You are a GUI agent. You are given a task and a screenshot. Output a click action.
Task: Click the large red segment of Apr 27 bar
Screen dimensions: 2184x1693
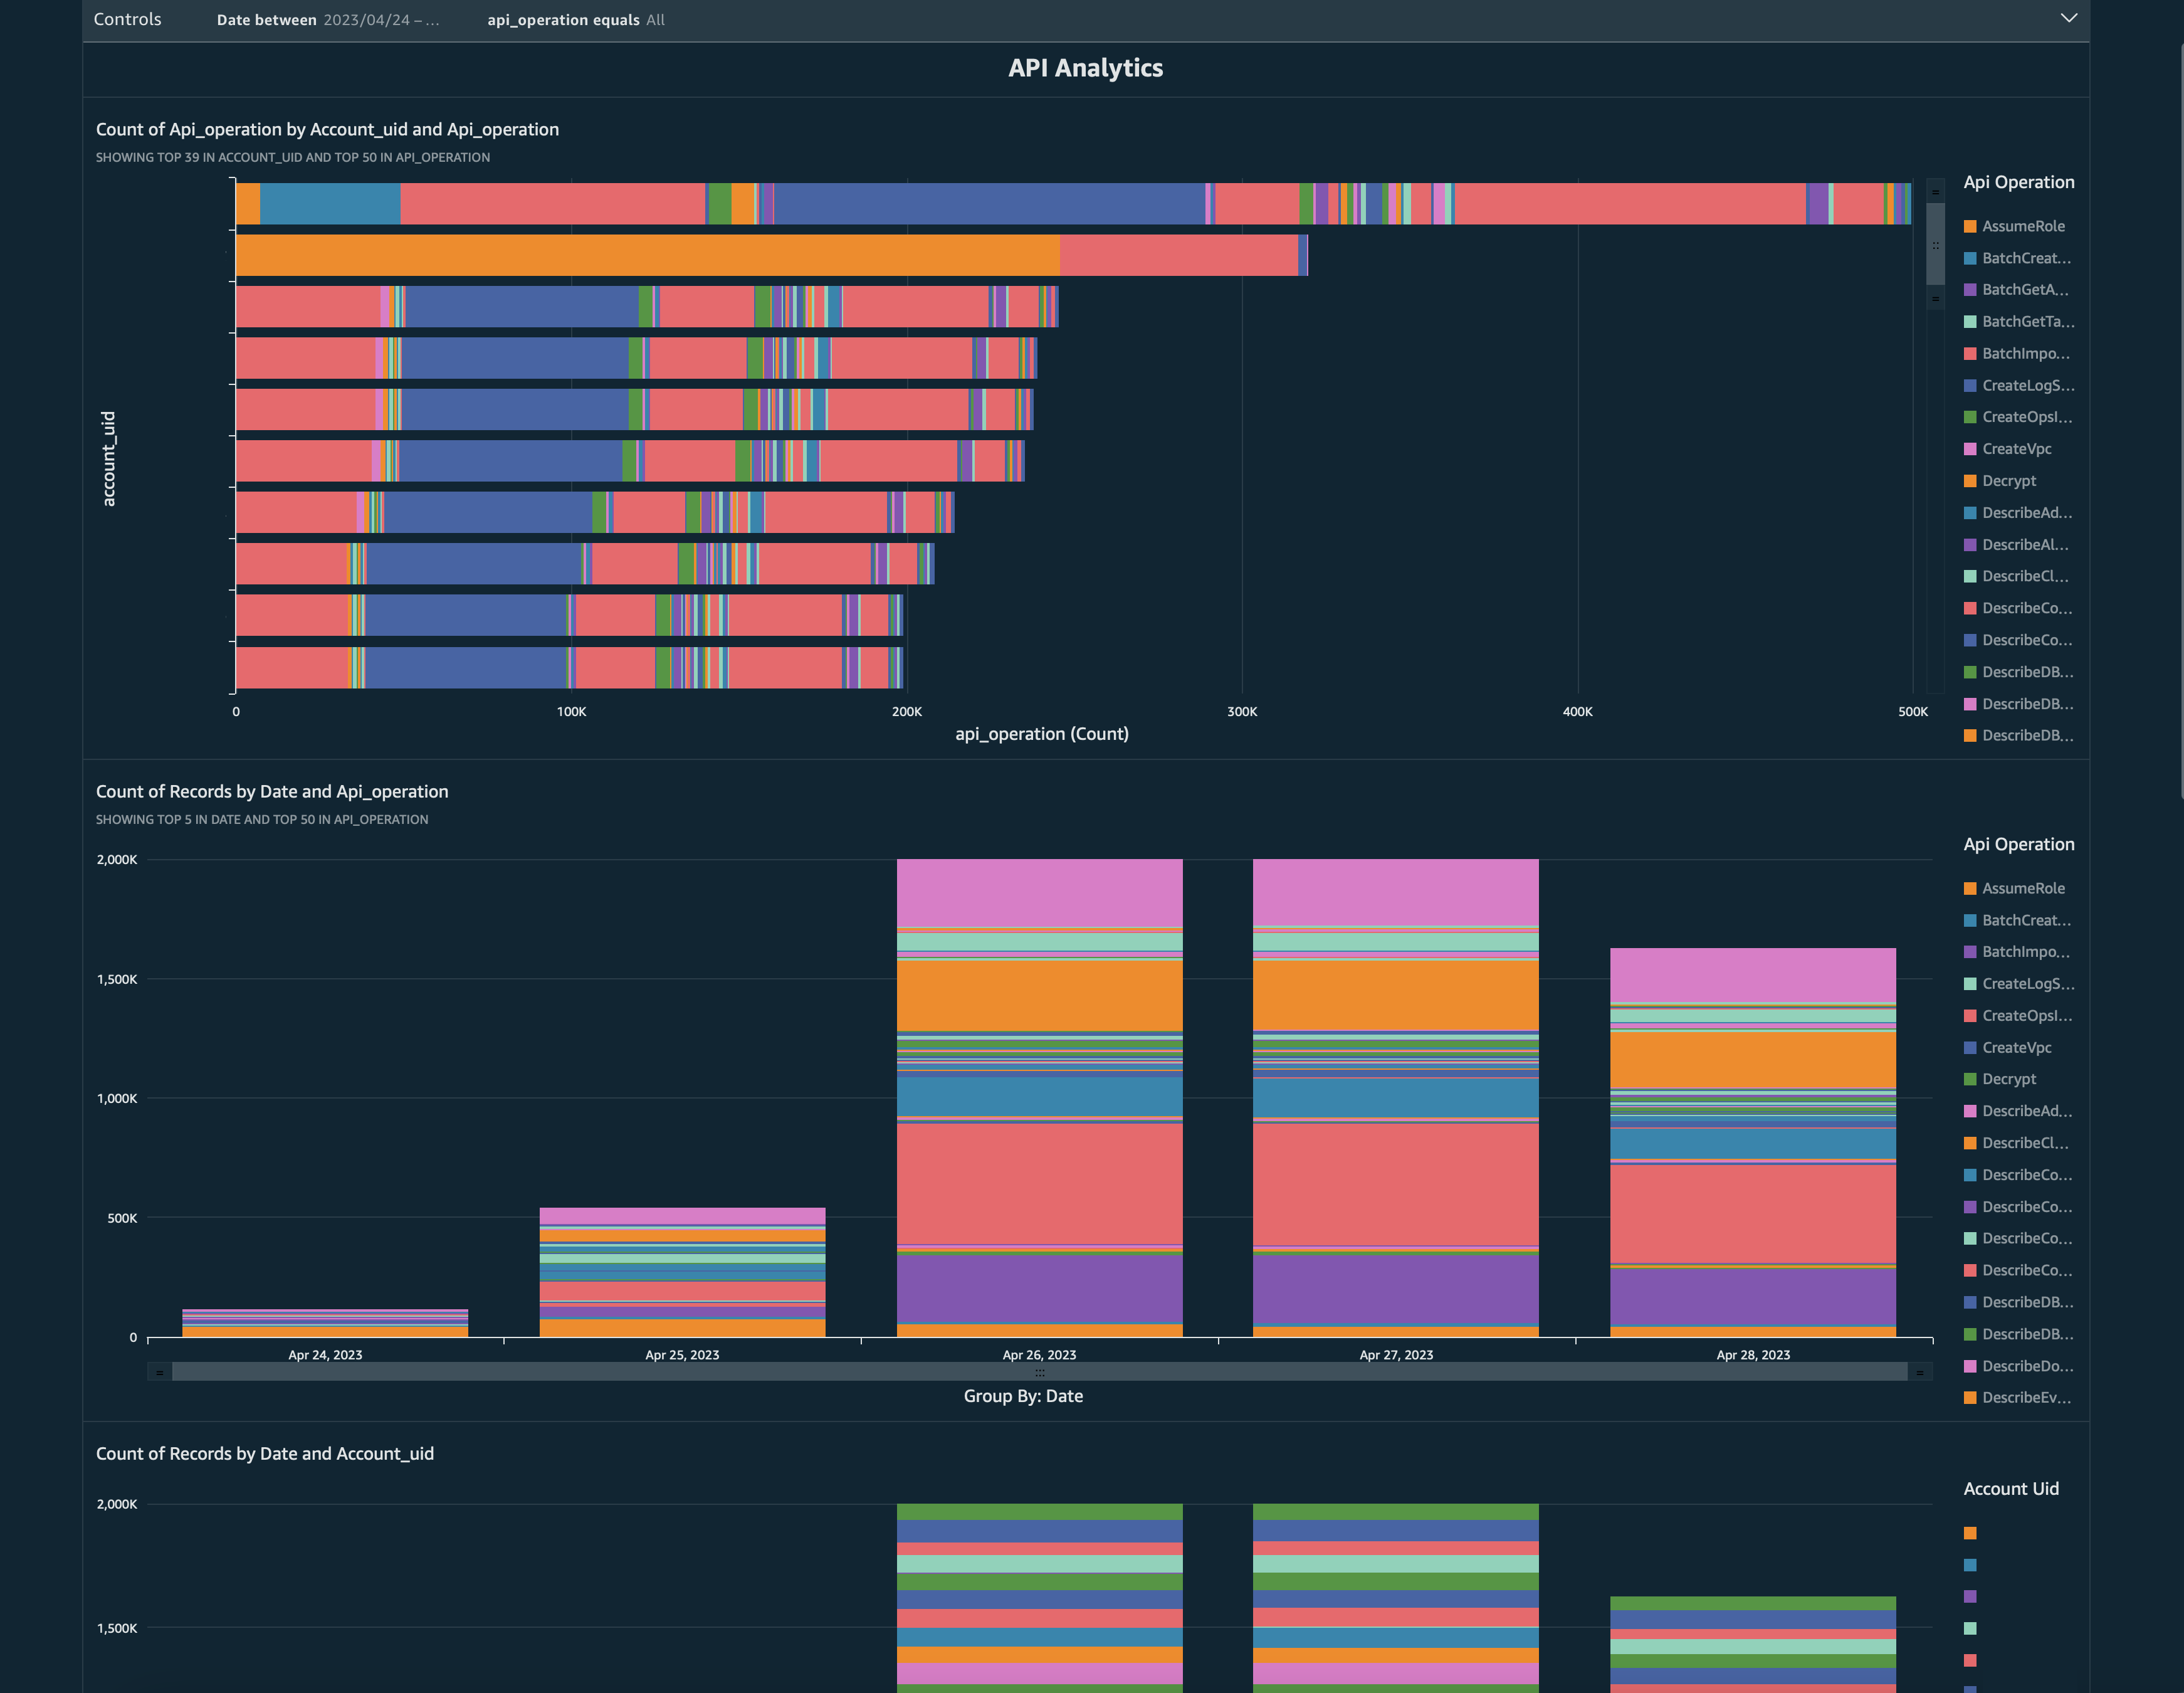[x=1395, y=1185]
